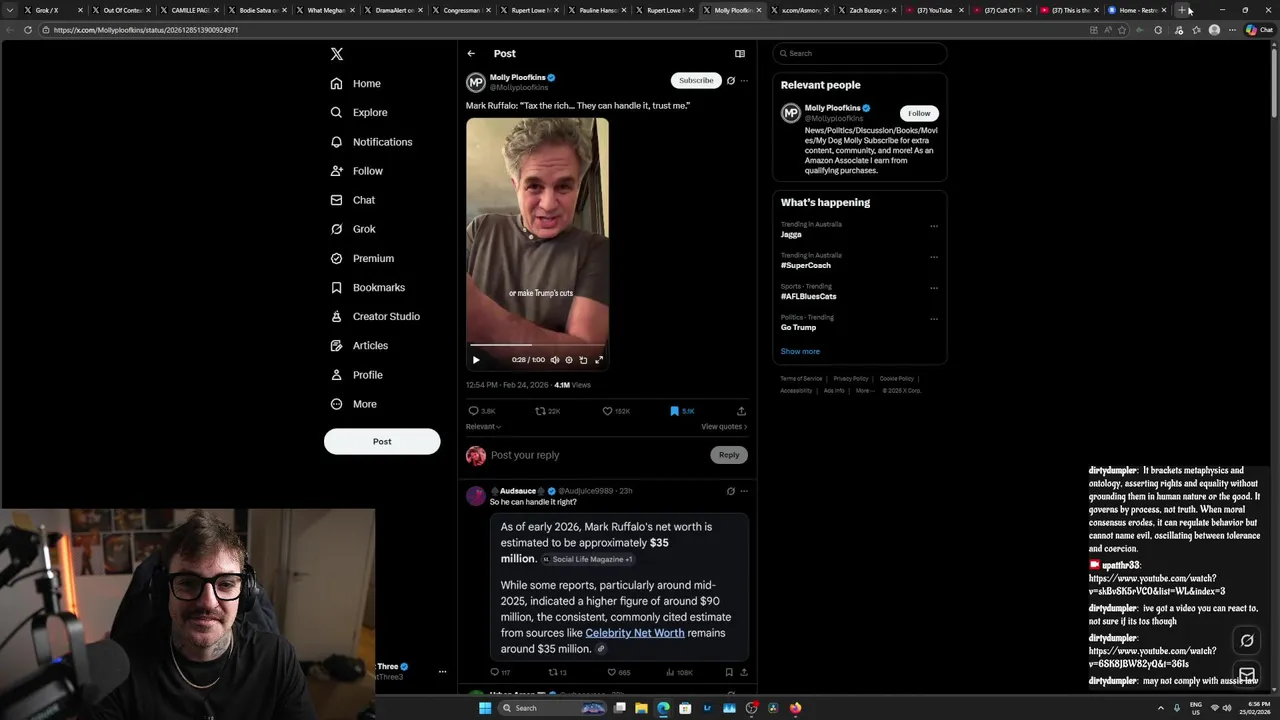Viewport: 1280px width, 720px height.
Task: Go back using the Post arrow
Action: point(471,54)
